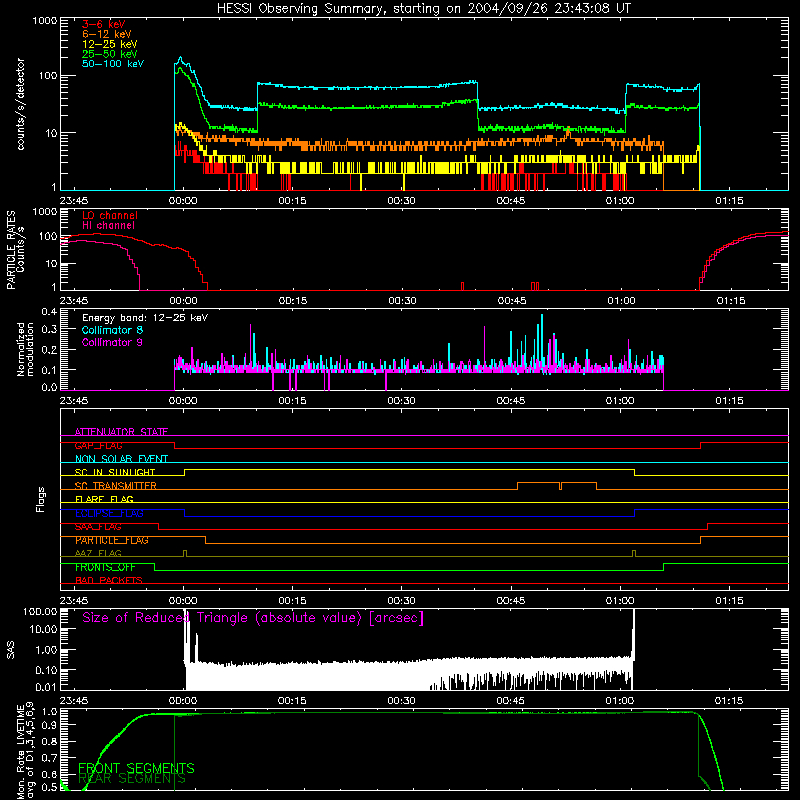This screenshot has height=800, width=800.
Task: Click the SAS axis label
Action: 11,650
